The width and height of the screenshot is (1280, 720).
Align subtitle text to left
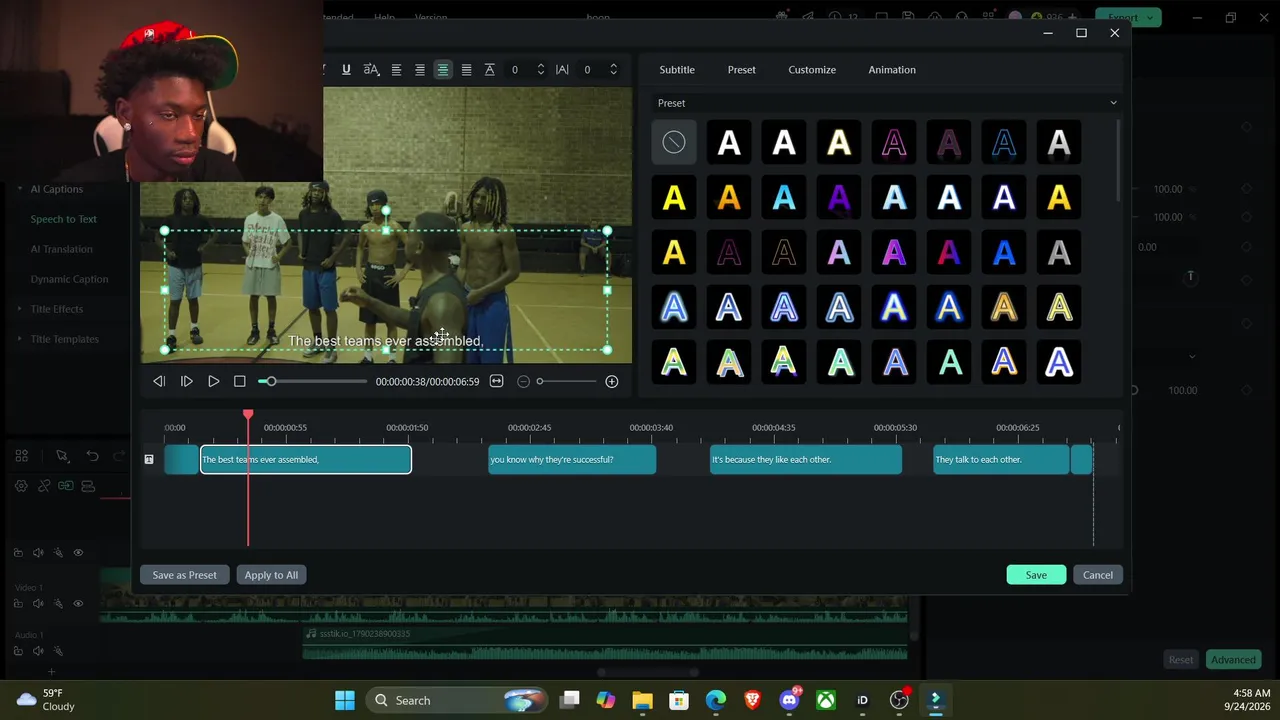396,69
